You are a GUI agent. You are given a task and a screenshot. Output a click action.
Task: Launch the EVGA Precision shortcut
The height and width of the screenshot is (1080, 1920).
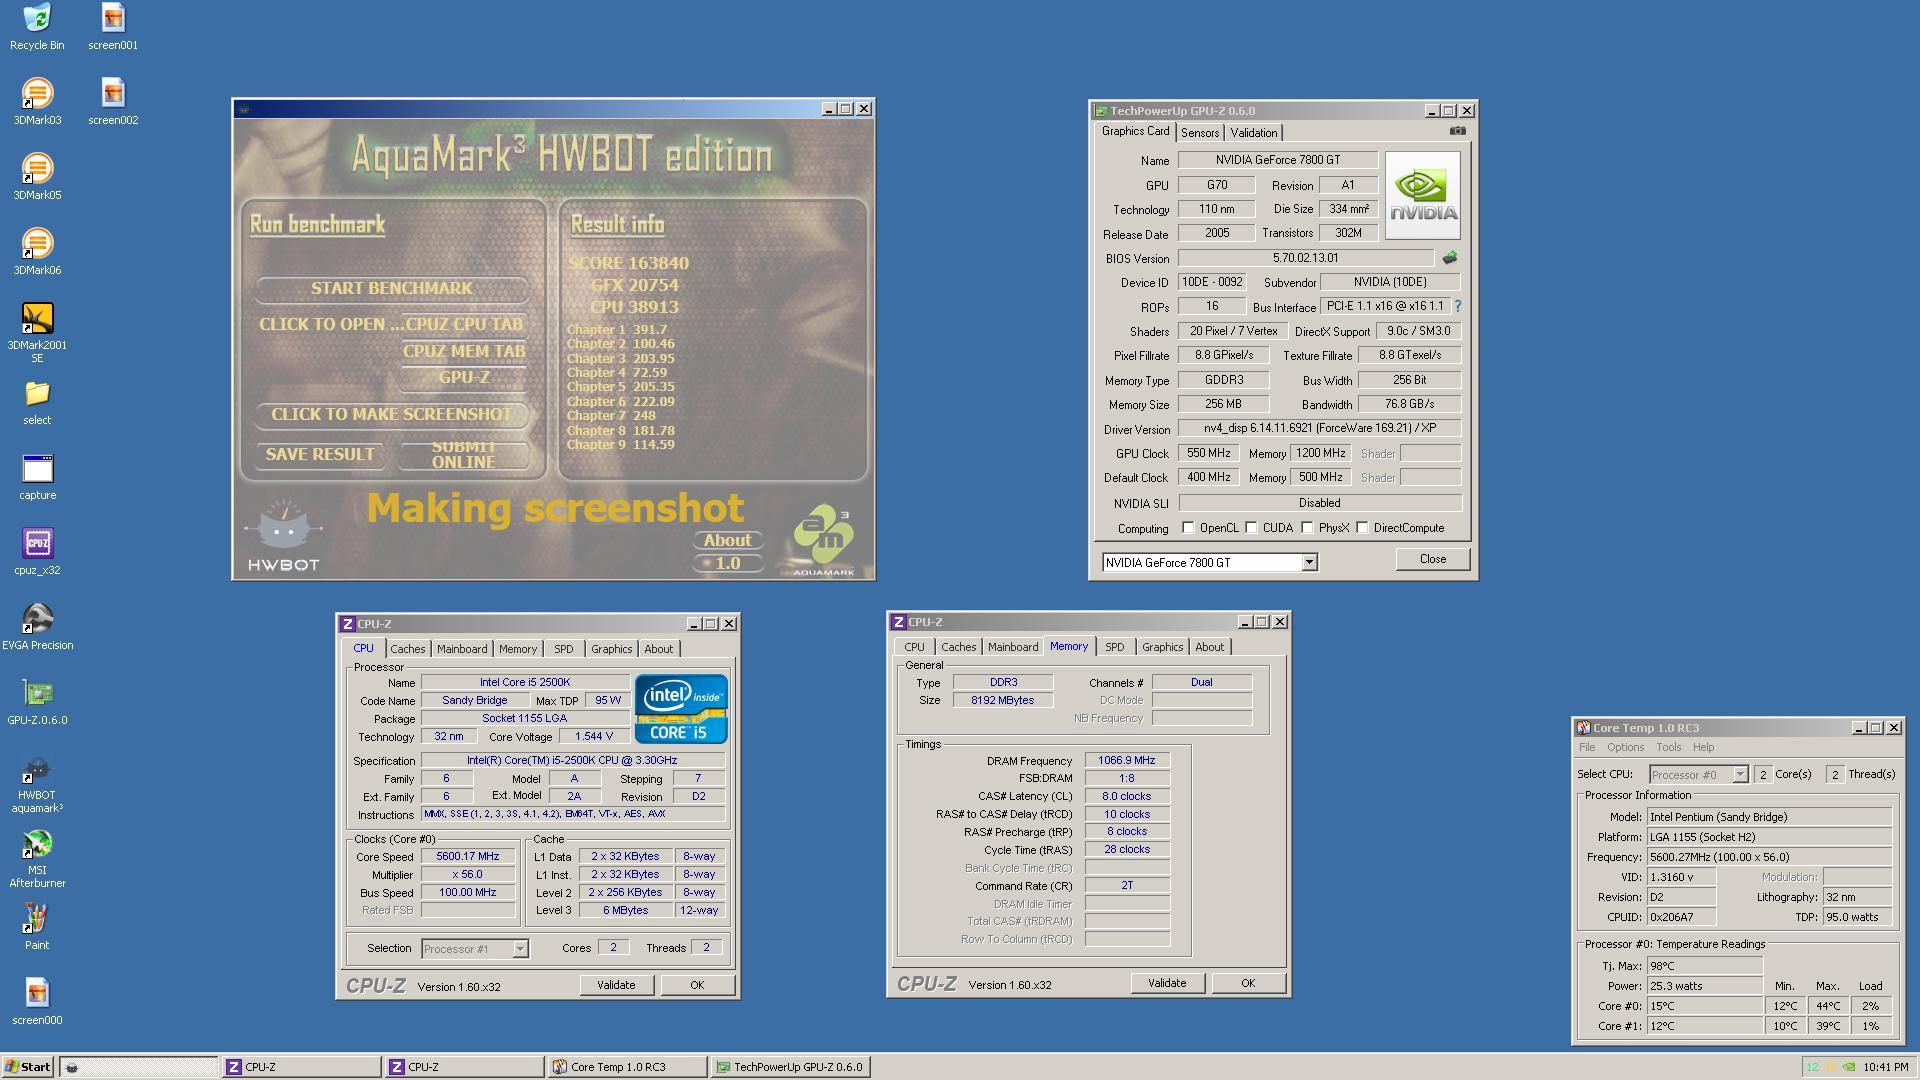[37, 627]
